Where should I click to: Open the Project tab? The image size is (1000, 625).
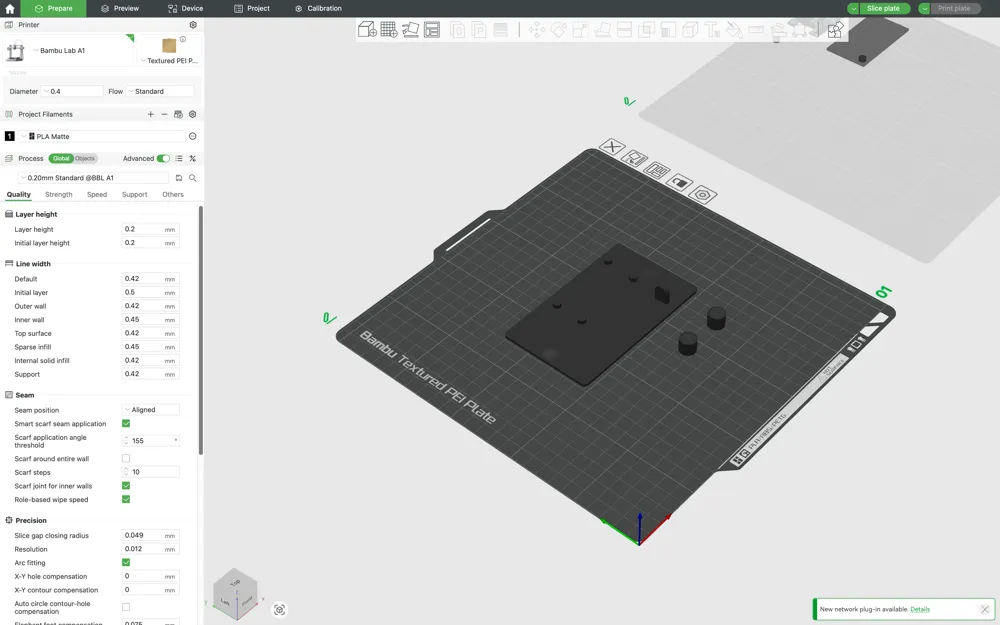point(252,8)
